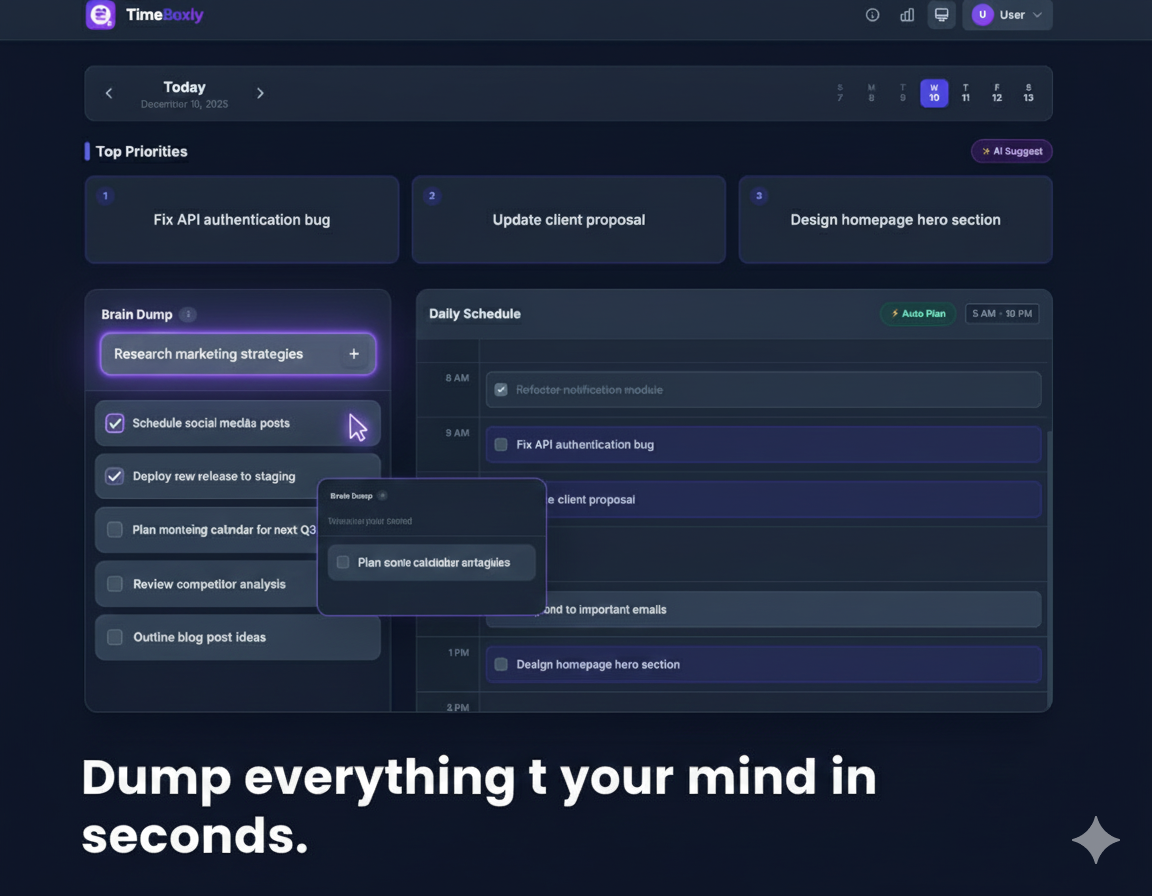Click the sparkle icon near bottom right
This screenshot has height=896, width=1152.
pos(1095,840)
